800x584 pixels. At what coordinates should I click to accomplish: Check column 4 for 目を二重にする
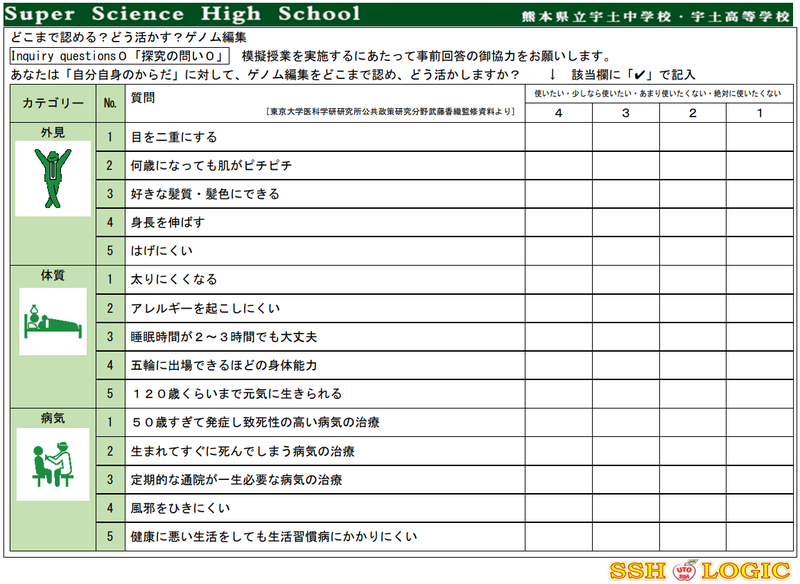(x=558, y=137)
